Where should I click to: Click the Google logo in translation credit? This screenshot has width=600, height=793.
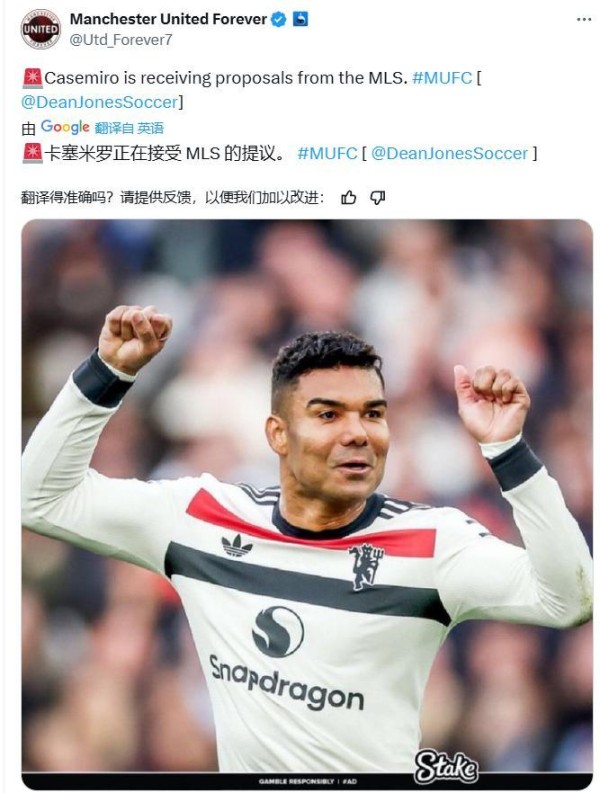[65, 127]
